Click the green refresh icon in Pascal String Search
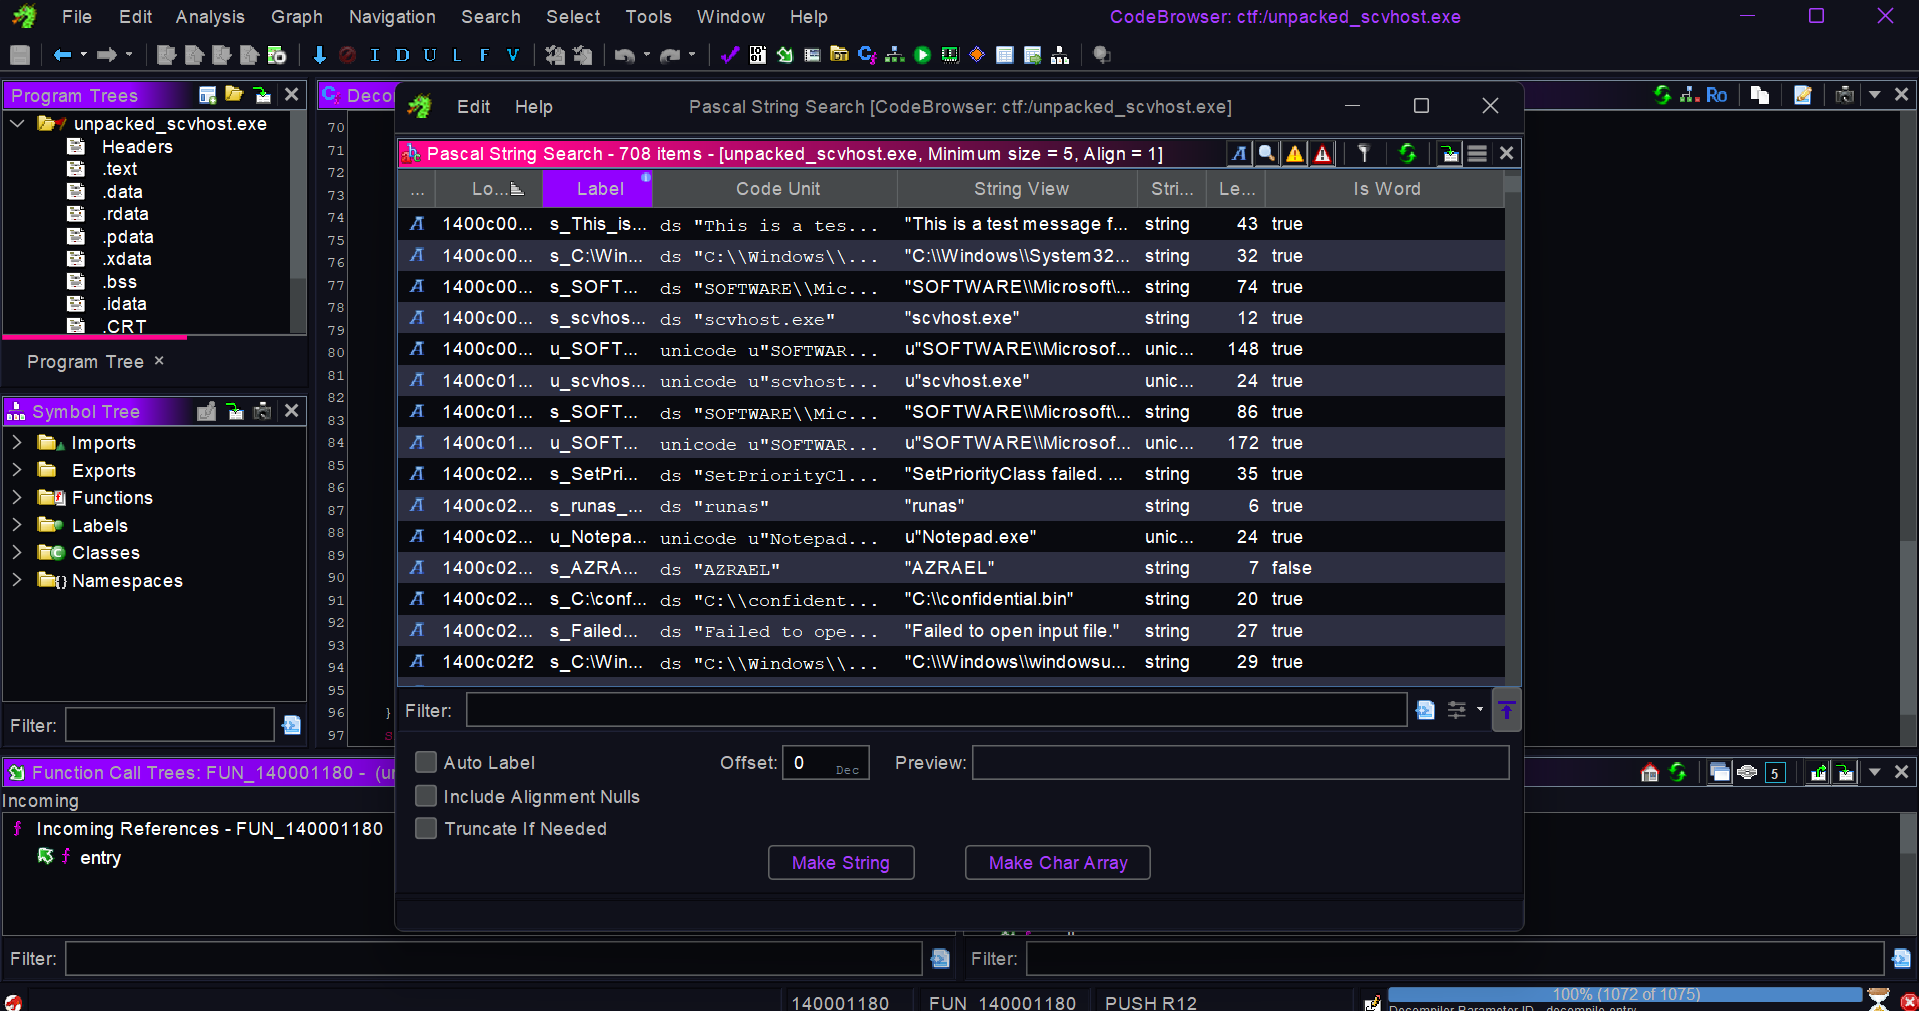The width and height of the screenshot is (1919, 1011). point(1407,153)
